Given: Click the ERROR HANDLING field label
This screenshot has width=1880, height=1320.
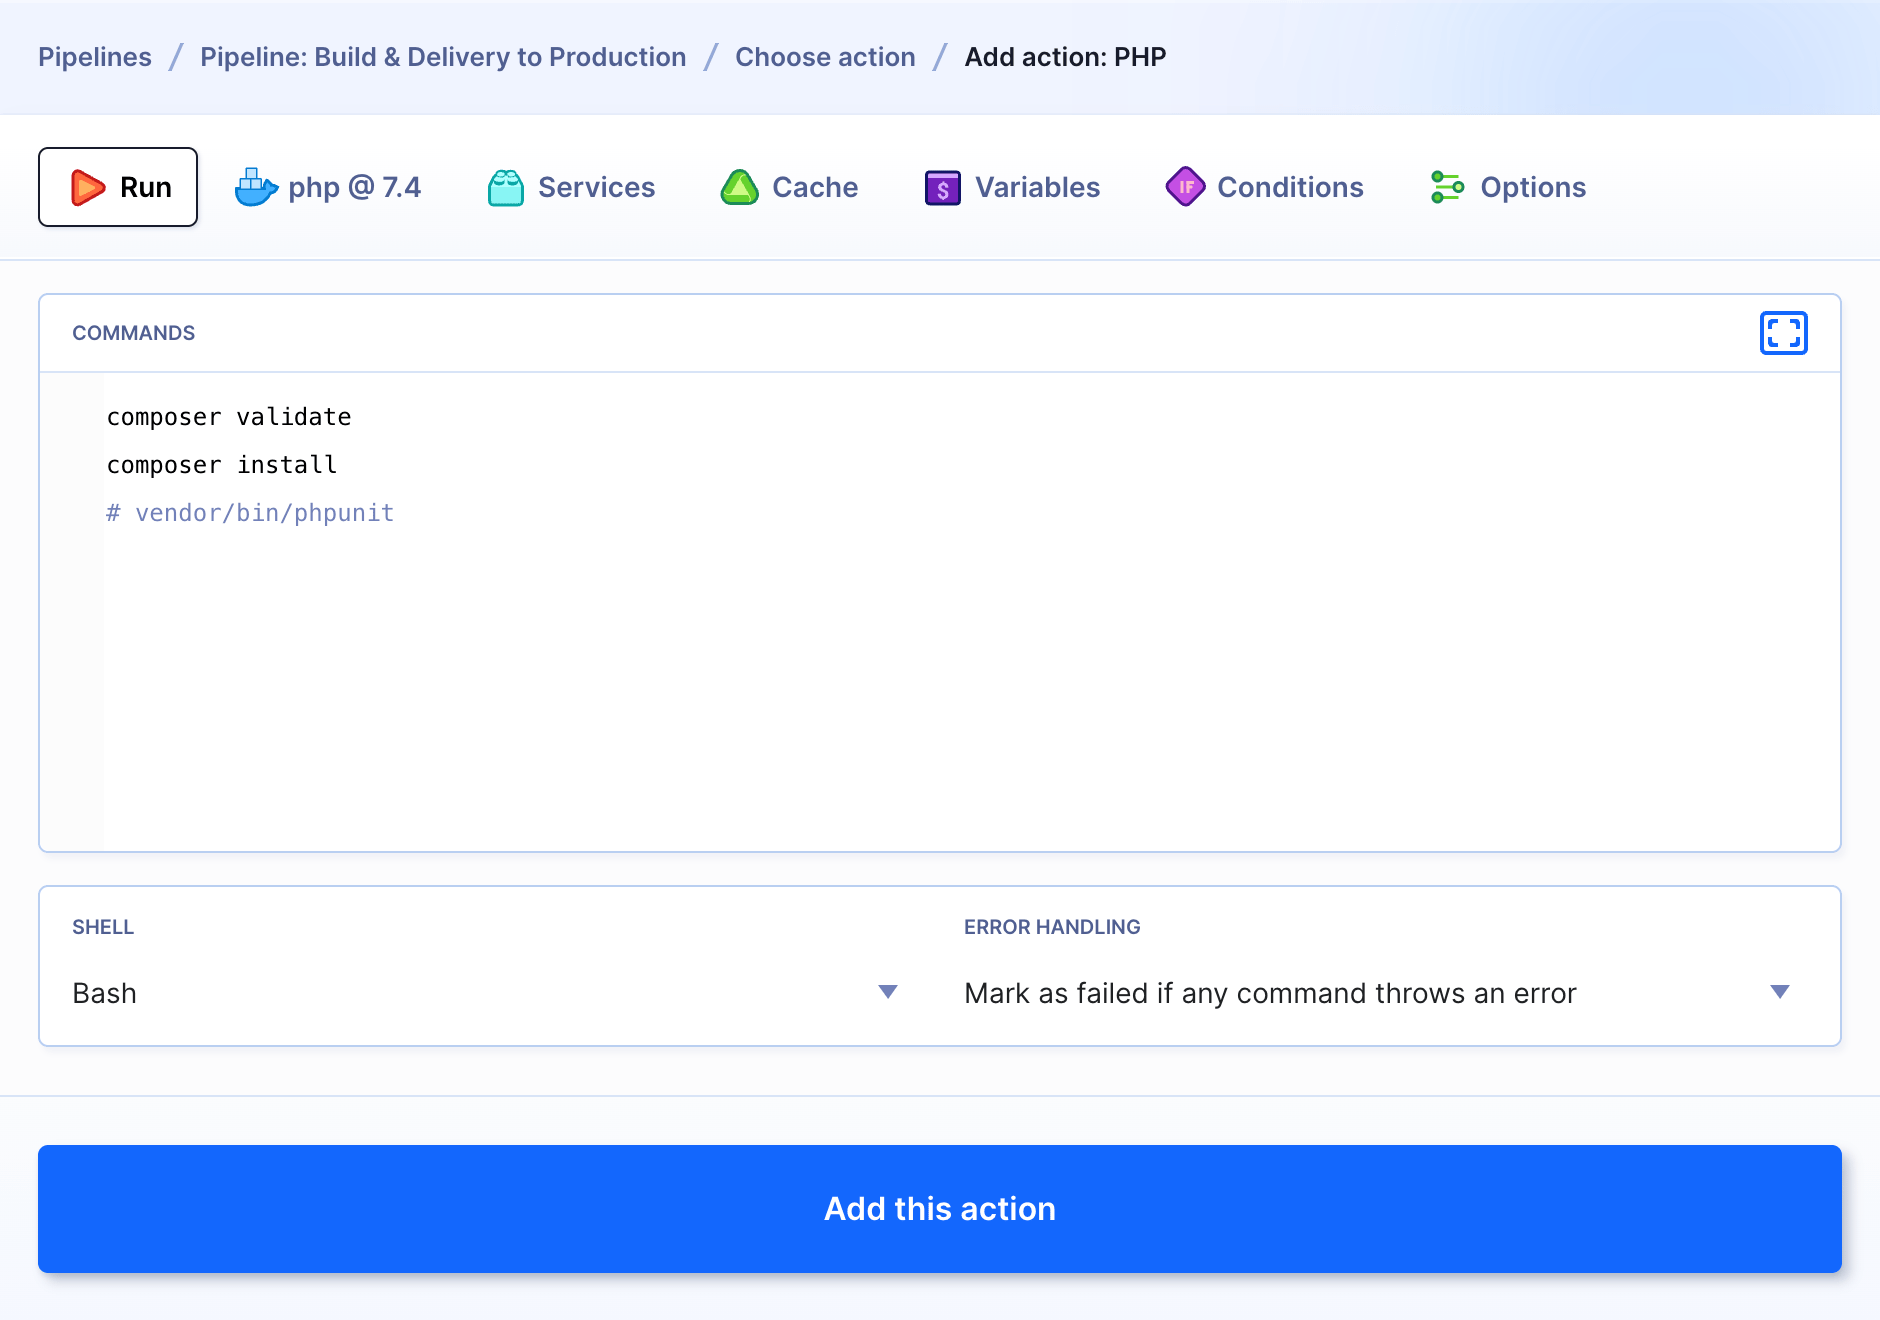Looking at the screenshot, I should tap(1052, 927).
